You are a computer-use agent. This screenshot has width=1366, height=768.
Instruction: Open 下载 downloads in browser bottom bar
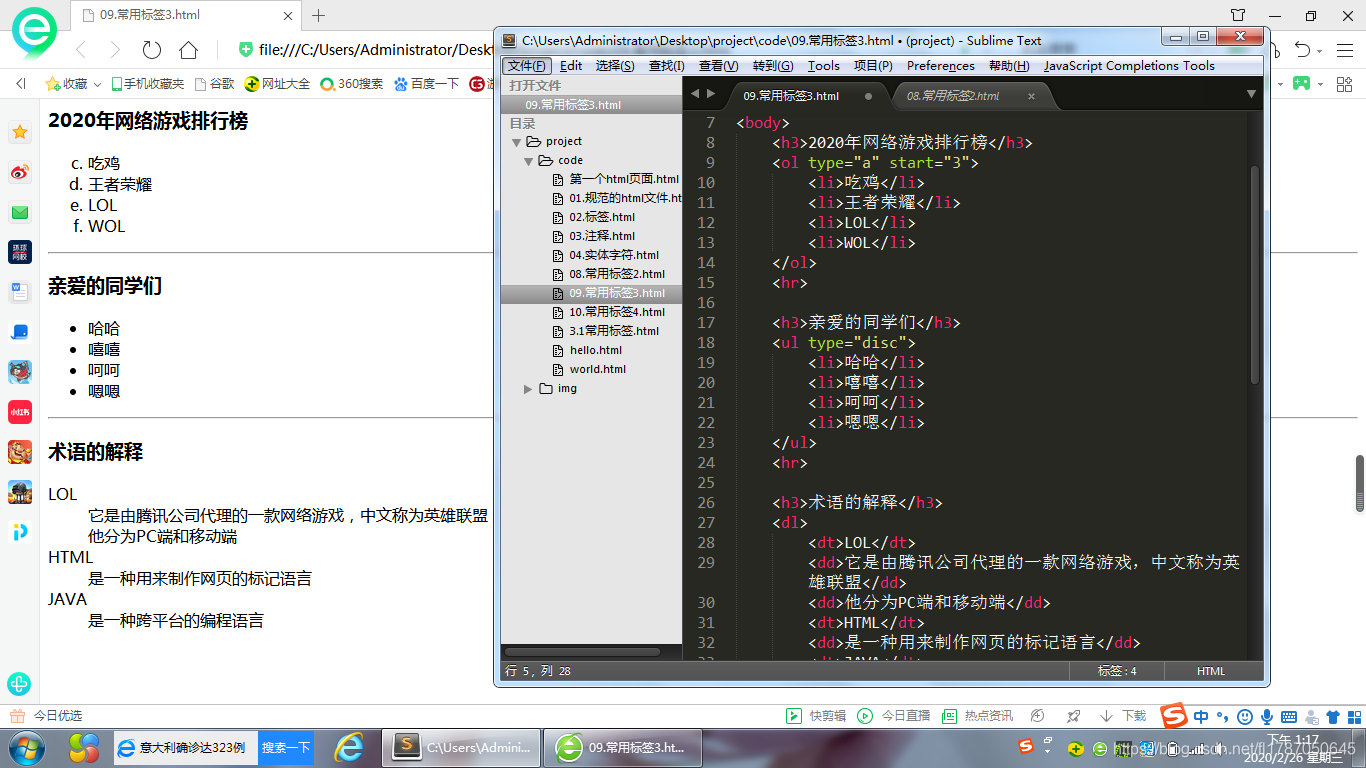point(1123,716)
